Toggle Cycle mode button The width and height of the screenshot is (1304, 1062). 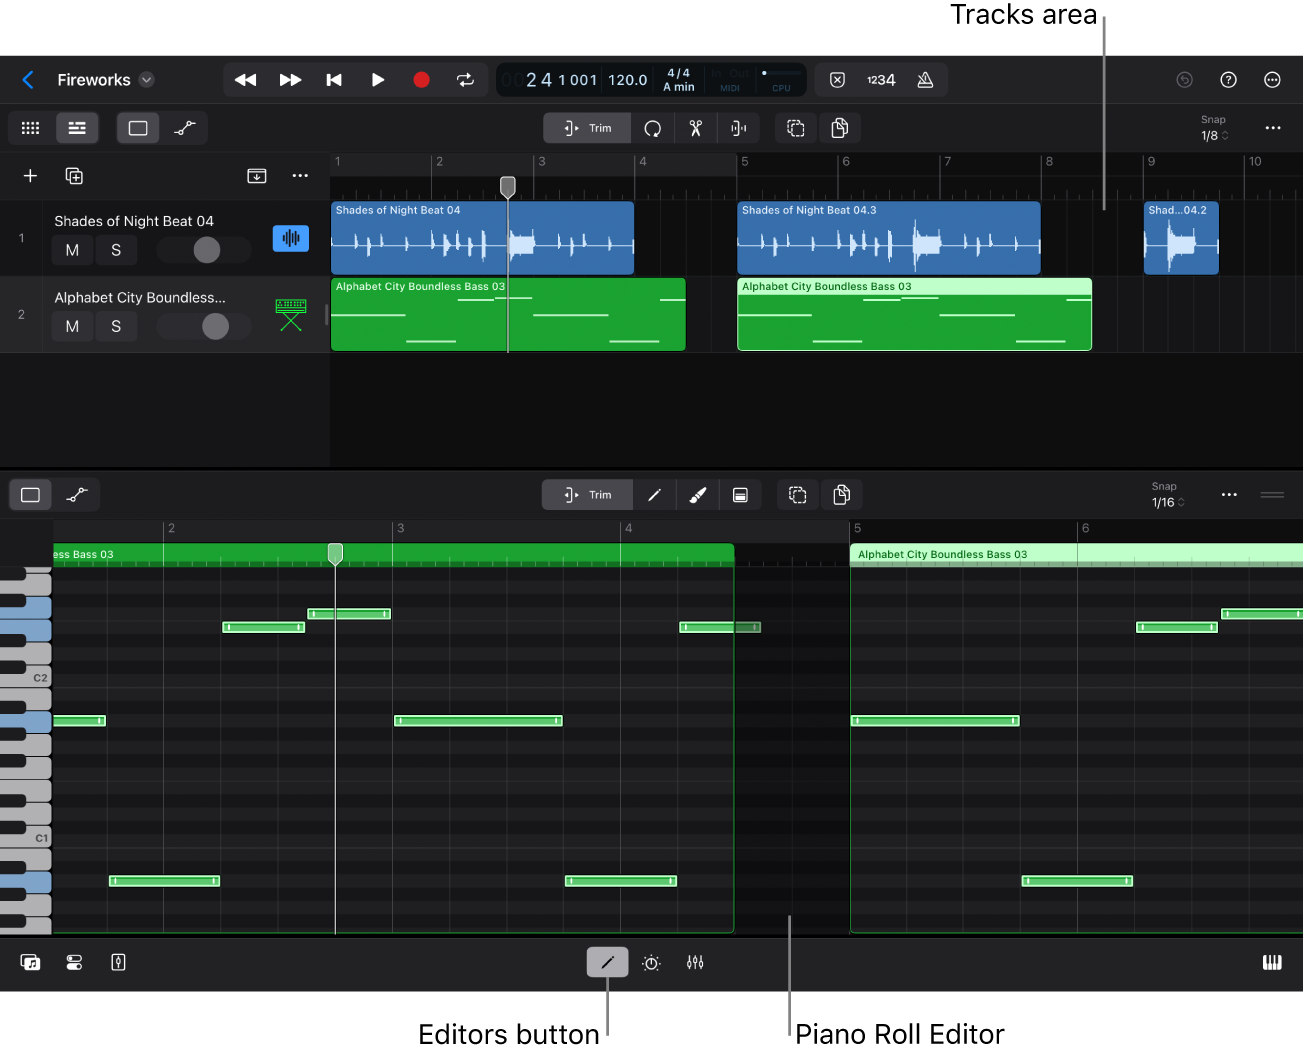click(x=465, y=80)
